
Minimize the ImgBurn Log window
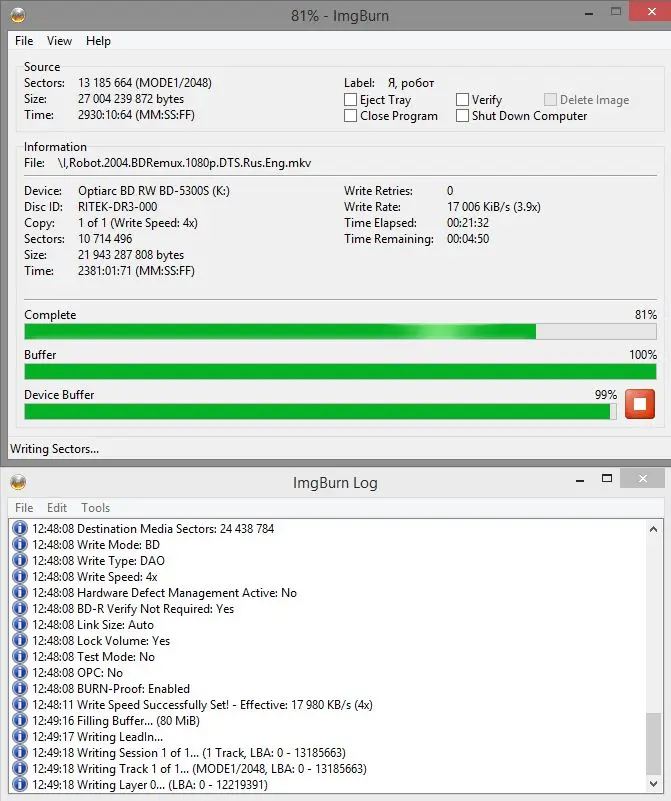tap(580, 480)
